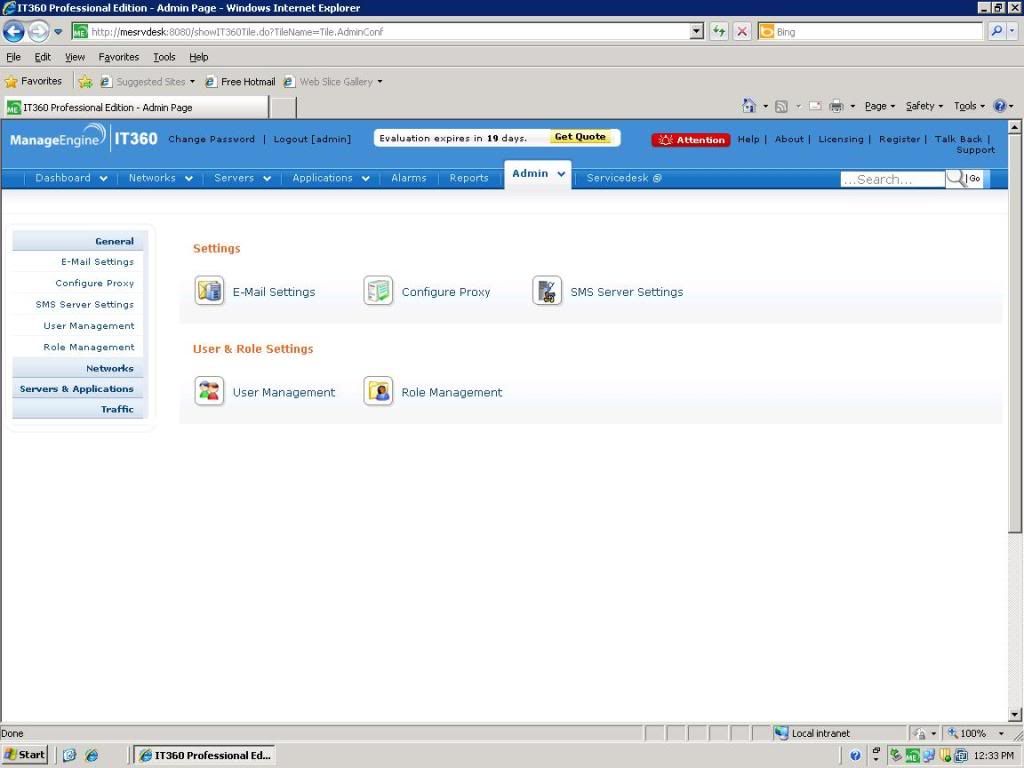Viewport: 1024px width, 768px height.
Task: Click the yellow Get Quote button
Action: [580, 137]
